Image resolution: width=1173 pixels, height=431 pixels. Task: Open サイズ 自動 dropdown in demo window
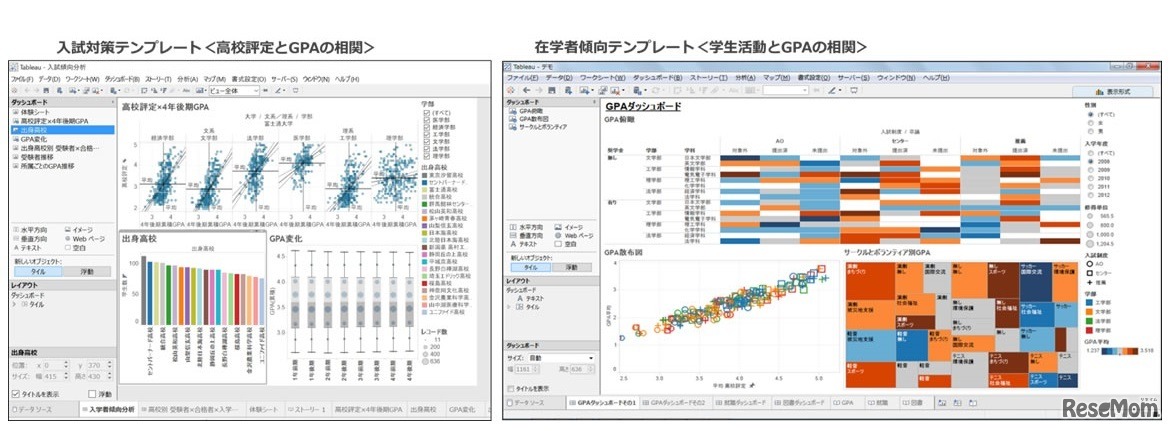point(561,358)
